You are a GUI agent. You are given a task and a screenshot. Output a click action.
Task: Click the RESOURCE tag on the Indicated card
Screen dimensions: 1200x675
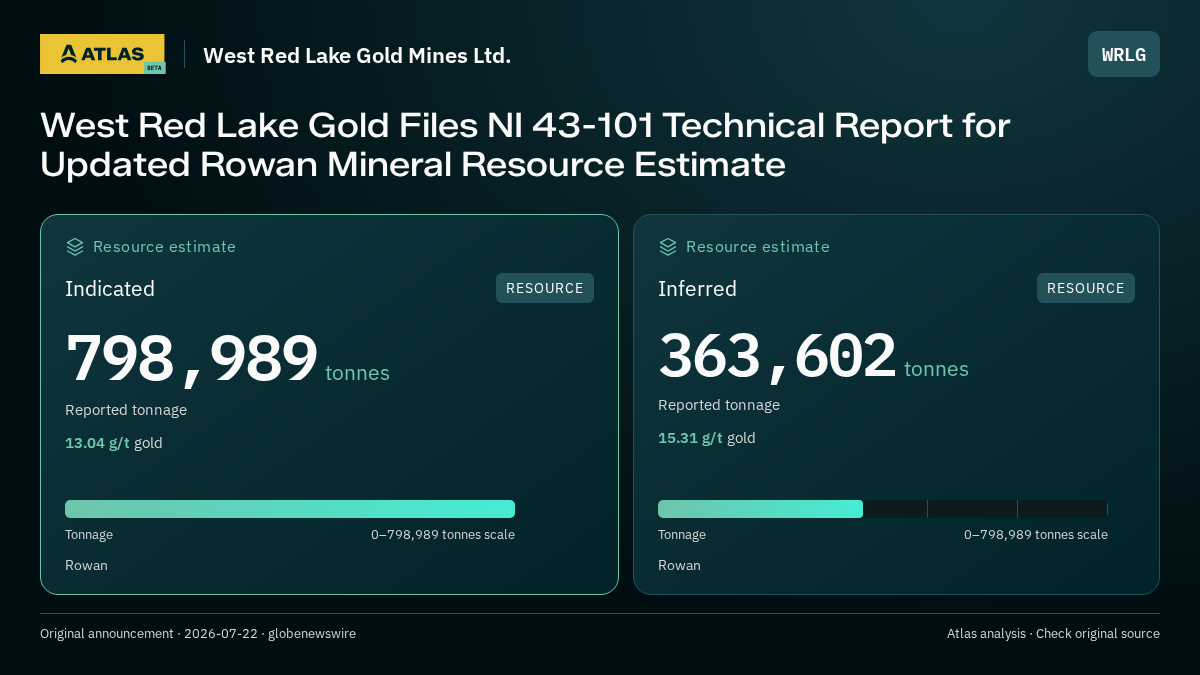point(545,288)
